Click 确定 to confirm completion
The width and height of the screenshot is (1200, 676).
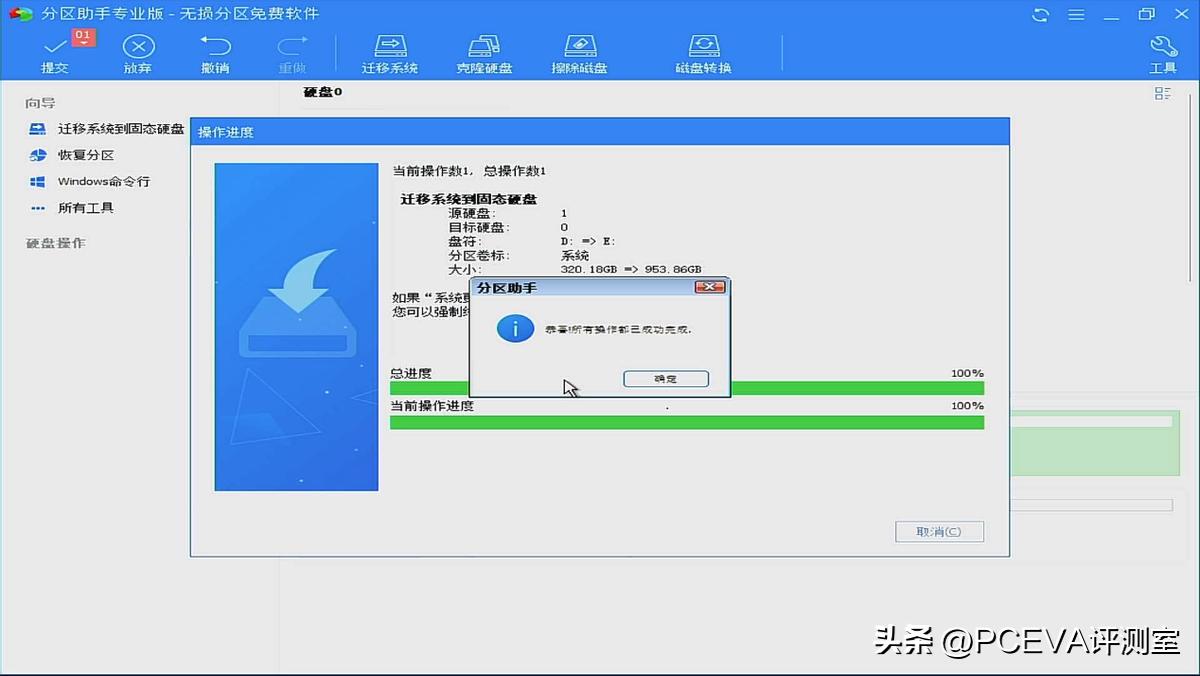pos(665,378)
